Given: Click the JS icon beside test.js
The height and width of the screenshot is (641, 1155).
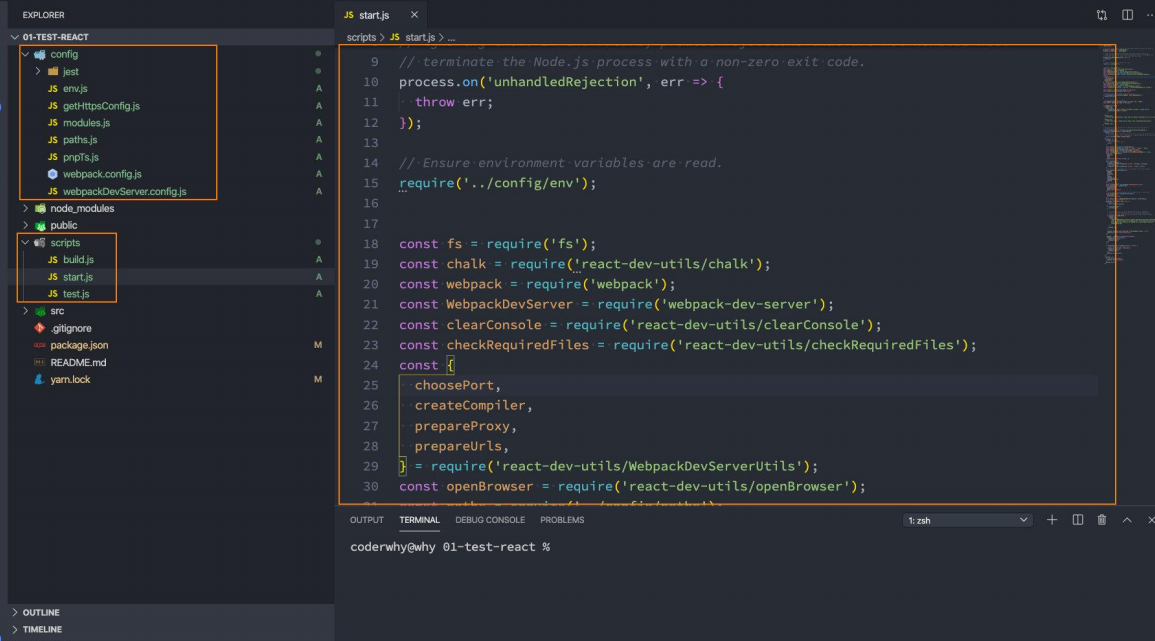Looking at the screenshot, I should pos(52,294).
